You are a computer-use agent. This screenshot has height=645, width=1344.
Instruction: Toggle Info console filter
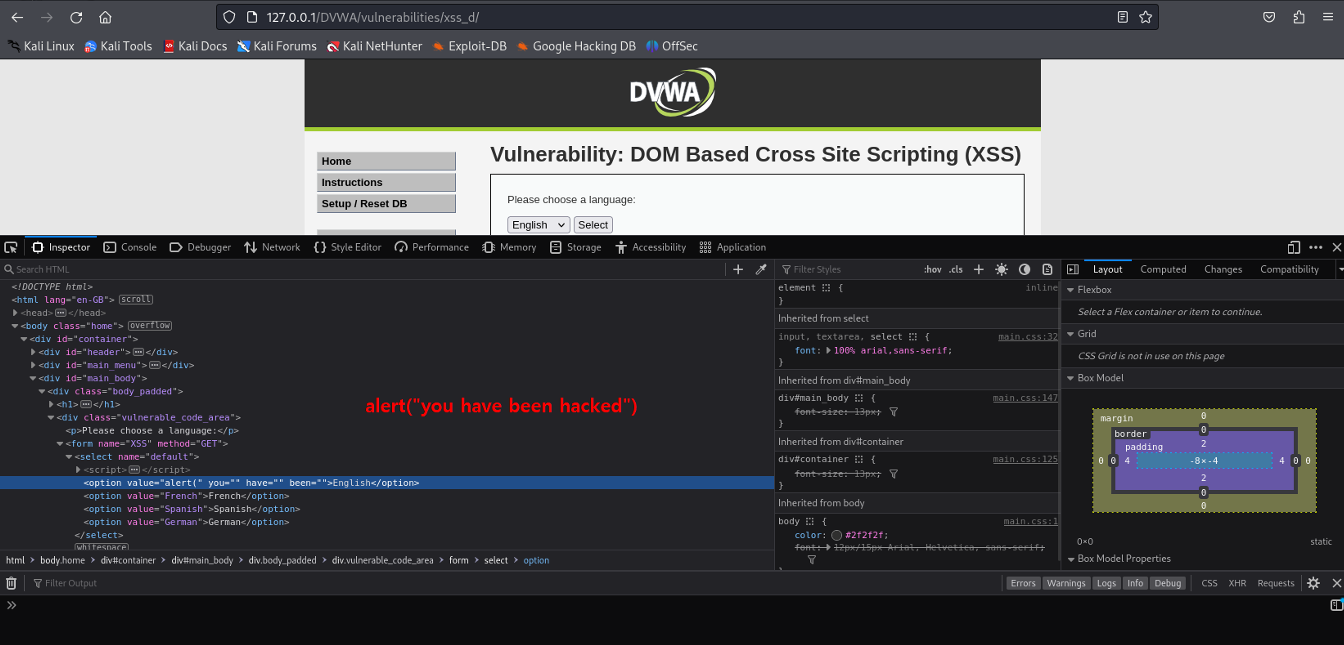1134,583
